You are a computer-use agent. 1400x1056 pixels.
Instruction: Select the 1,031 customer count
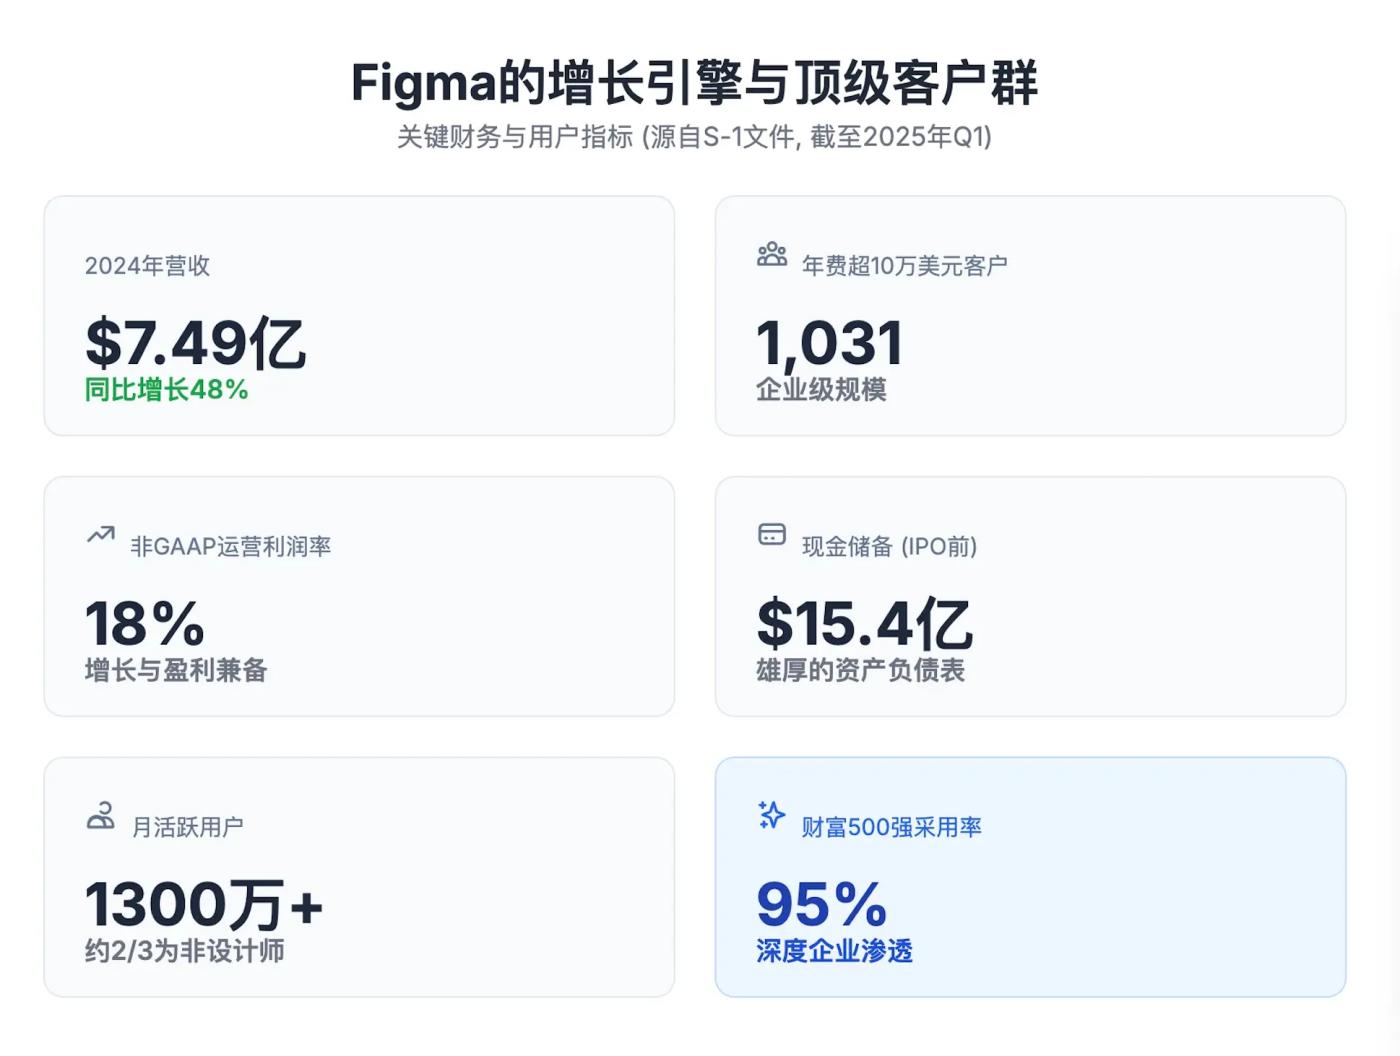click(830, 343)
